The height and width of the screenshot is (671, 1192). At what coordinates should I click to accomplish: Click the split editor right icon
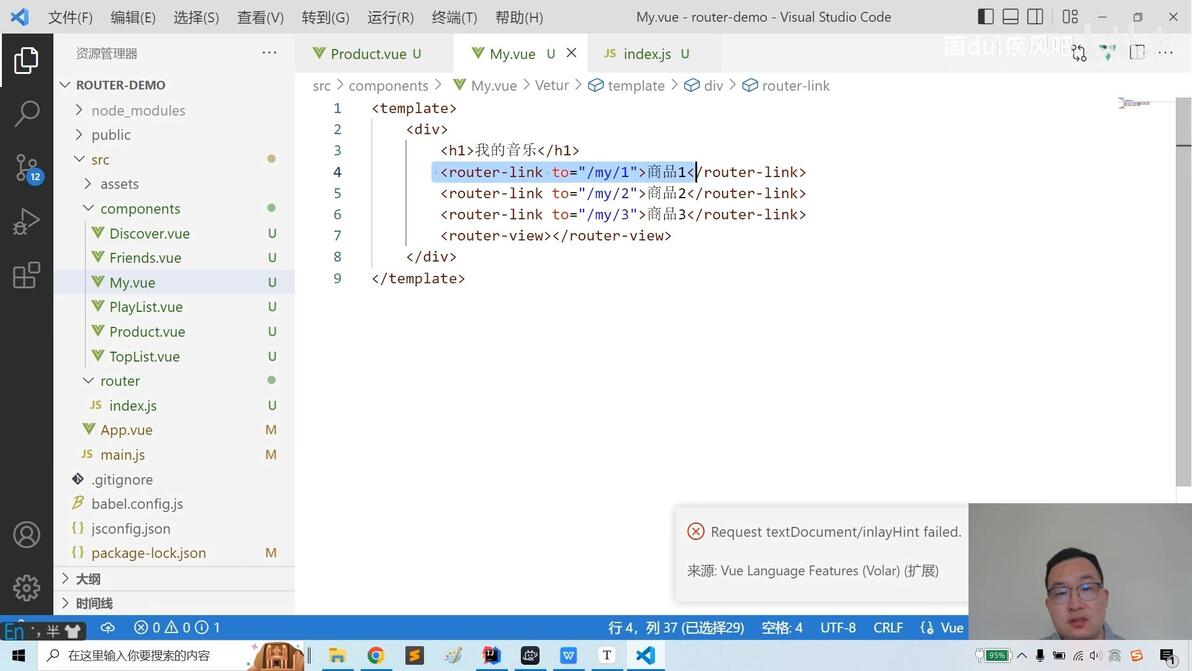[1137, 52]
